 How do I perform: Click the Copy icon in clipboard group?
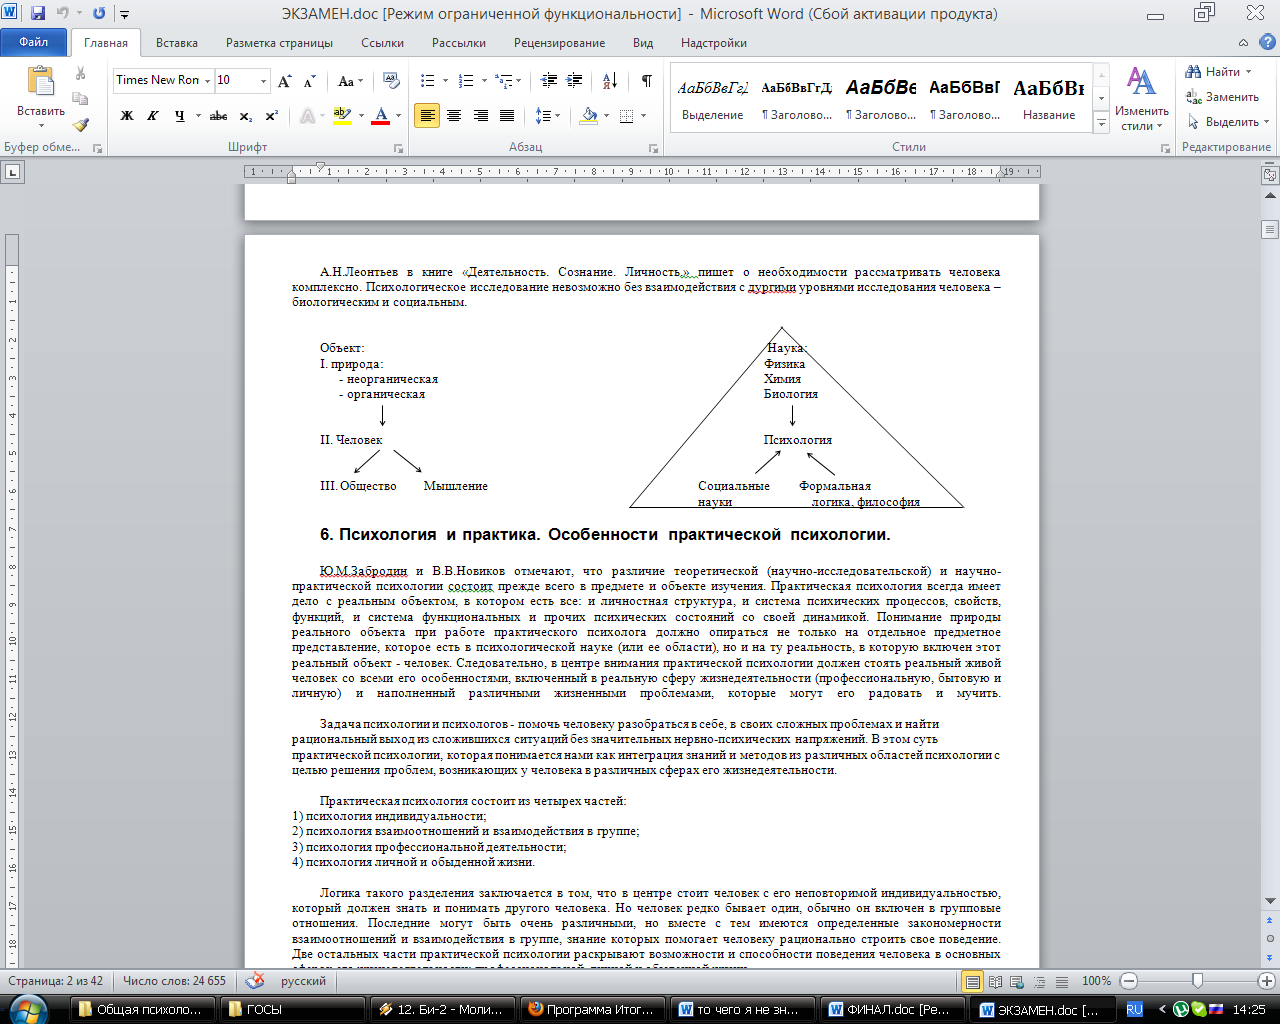coord(81,99)
